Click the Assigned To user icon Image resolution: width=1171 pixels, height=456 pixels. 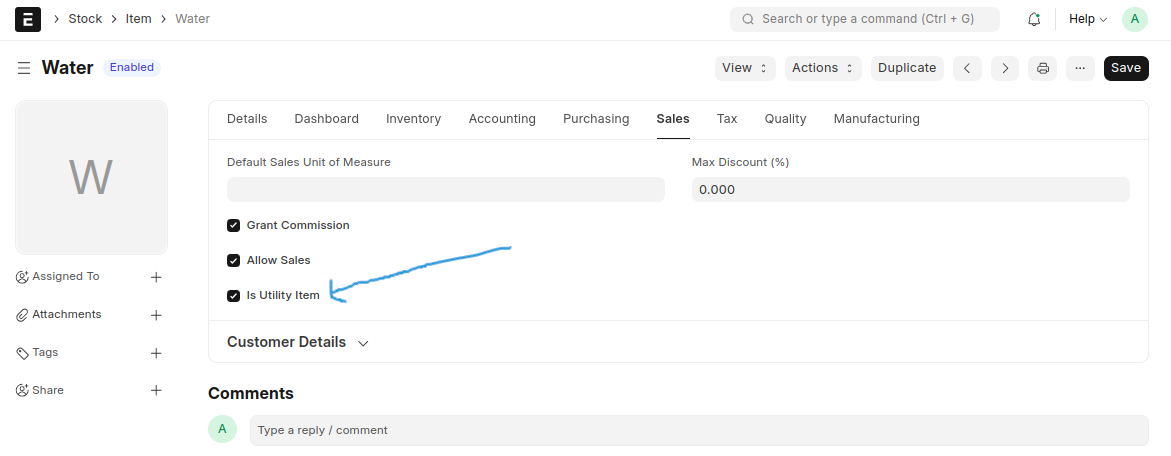(x=22, y=277)
